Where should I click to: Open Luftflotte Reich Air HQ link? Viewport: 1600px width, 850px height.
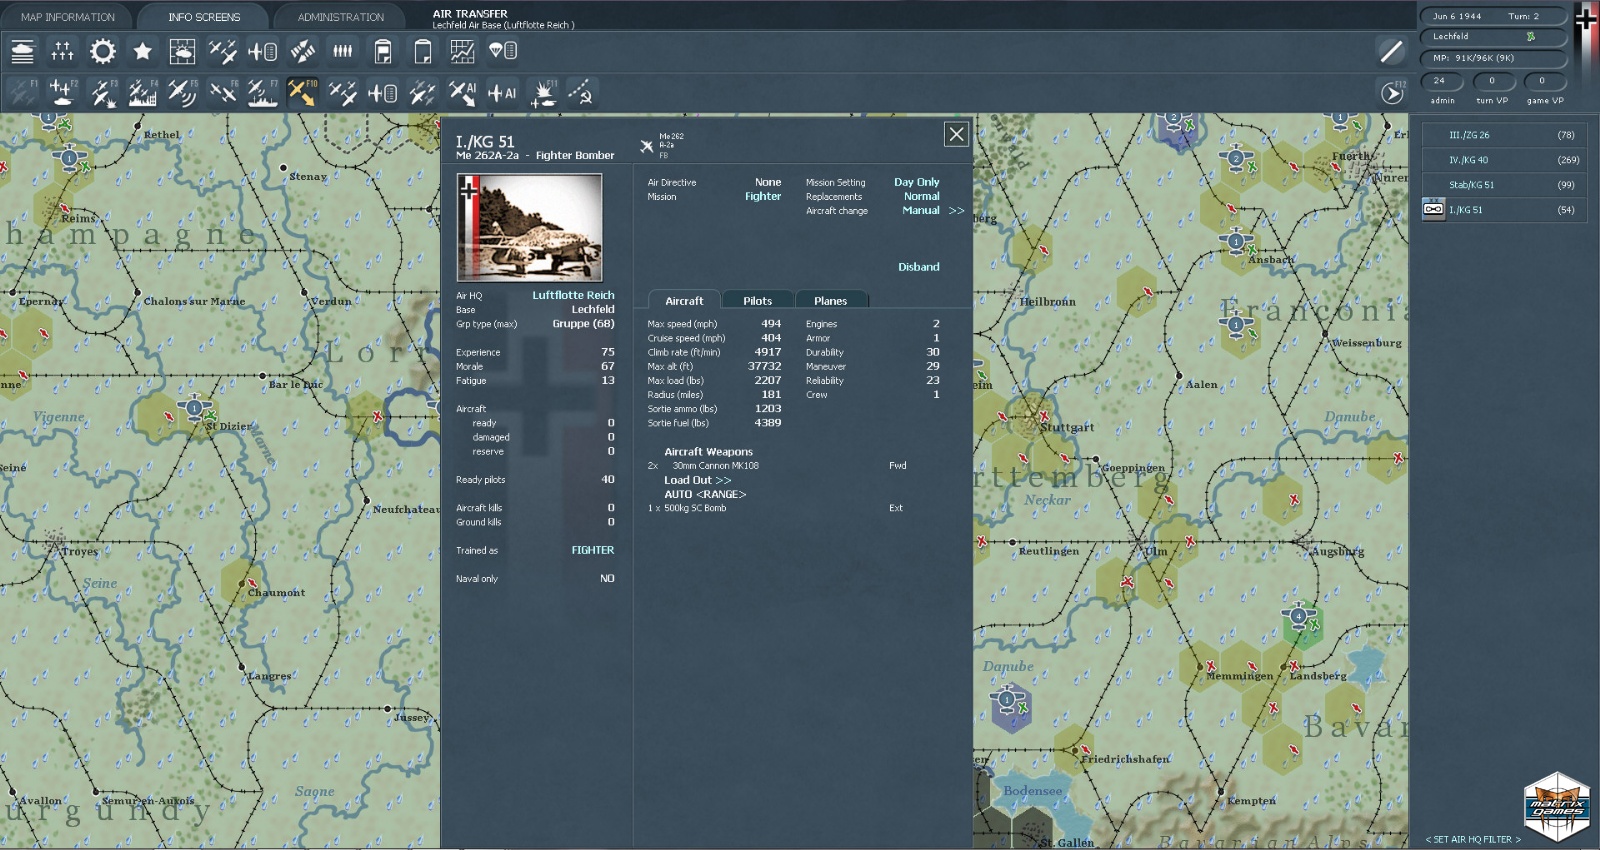[x=573, y=295]
